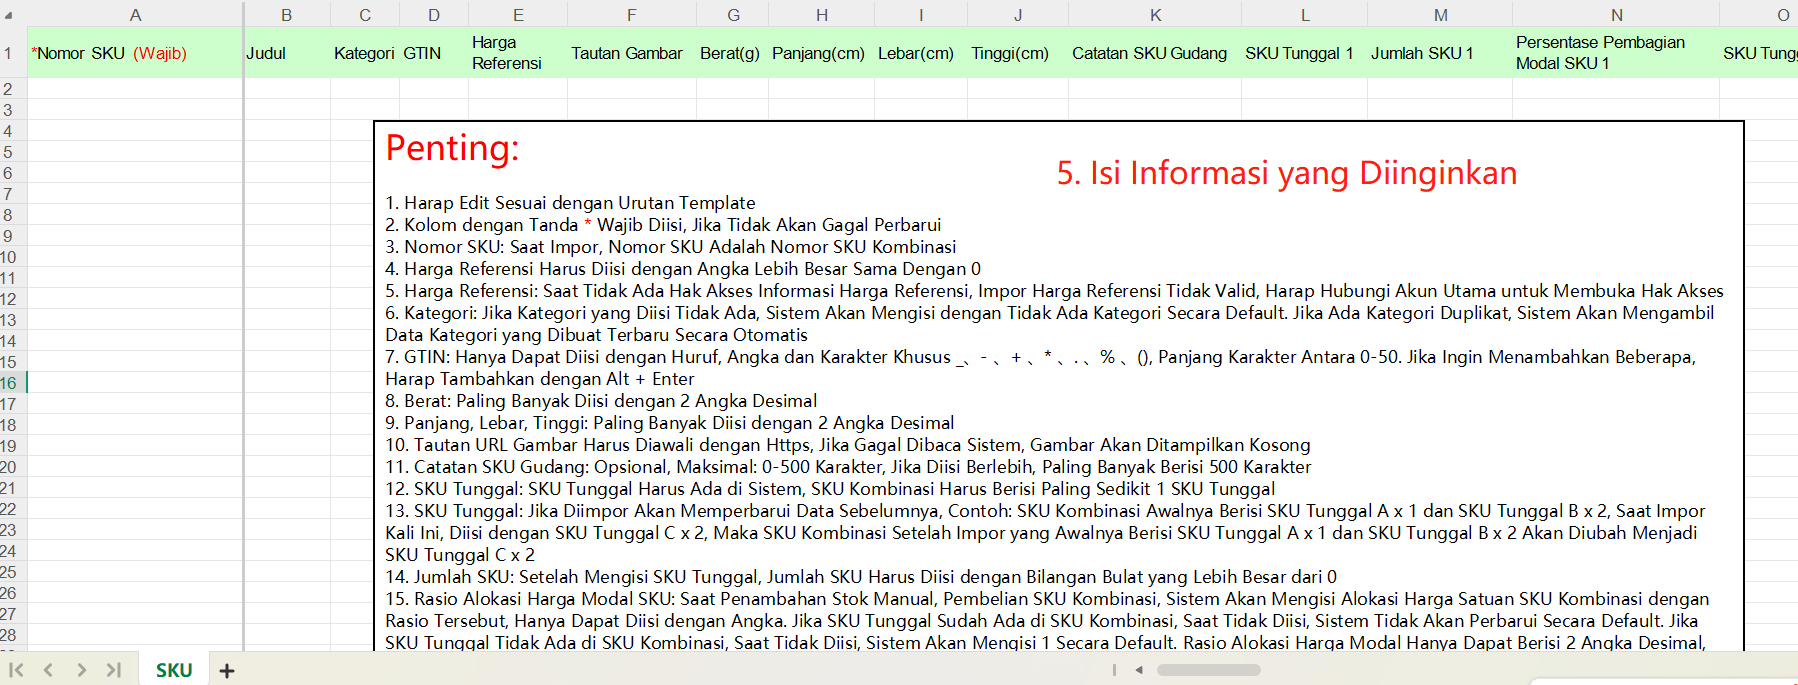The height and width of the screenshot is (685, 1798).
Task: Click the 'Berat(g)' header cell
Action: coord(733,53)
